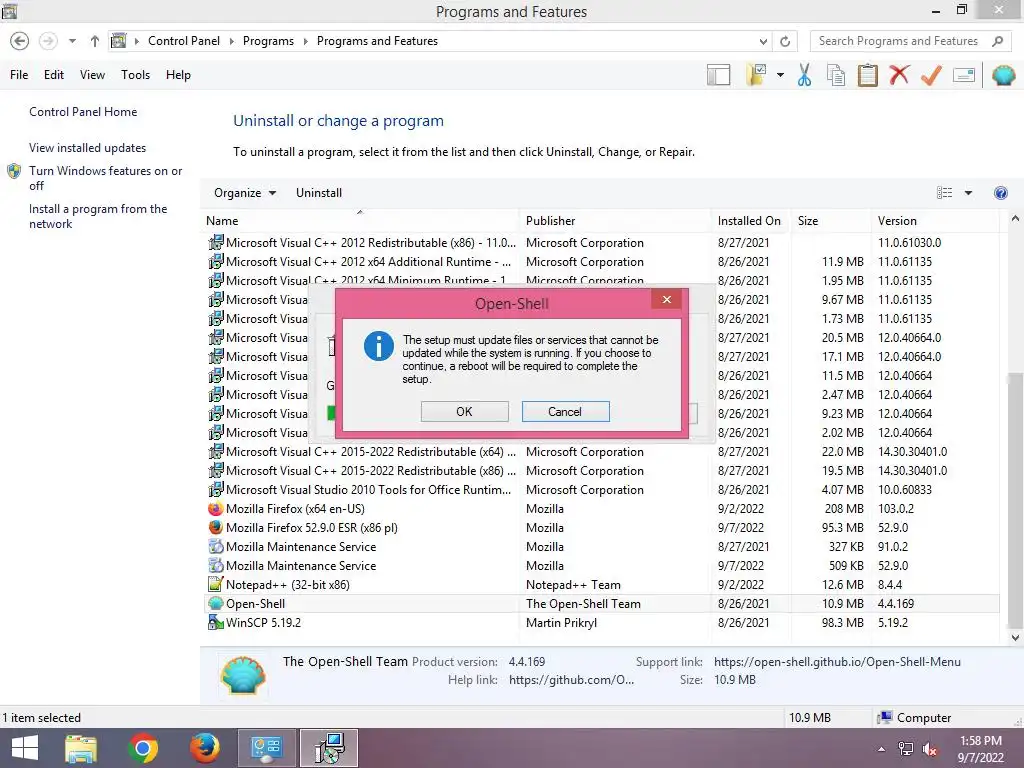Click the Paste clipboard toolbar icon

(x=867, y=75)
